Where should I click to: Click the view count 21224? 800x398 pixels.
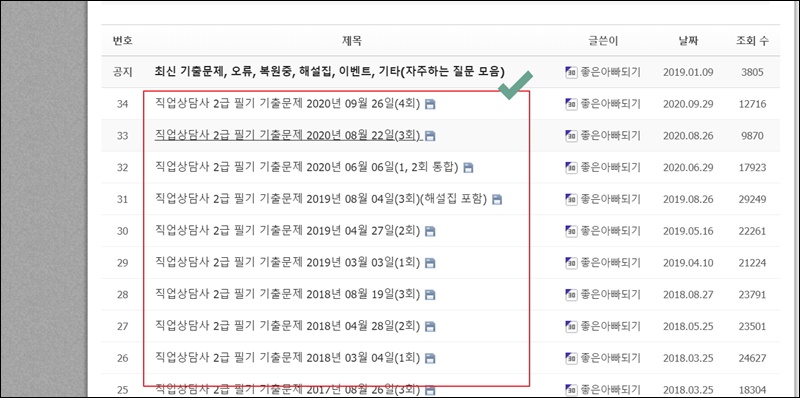[752, 263]
